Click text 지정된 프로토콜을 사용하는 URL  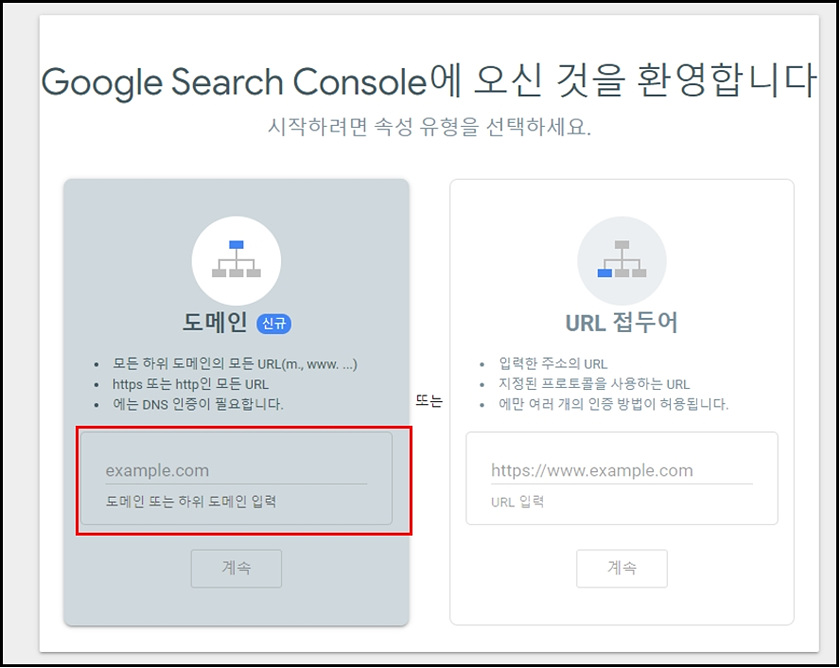click(x=594, y=384)
